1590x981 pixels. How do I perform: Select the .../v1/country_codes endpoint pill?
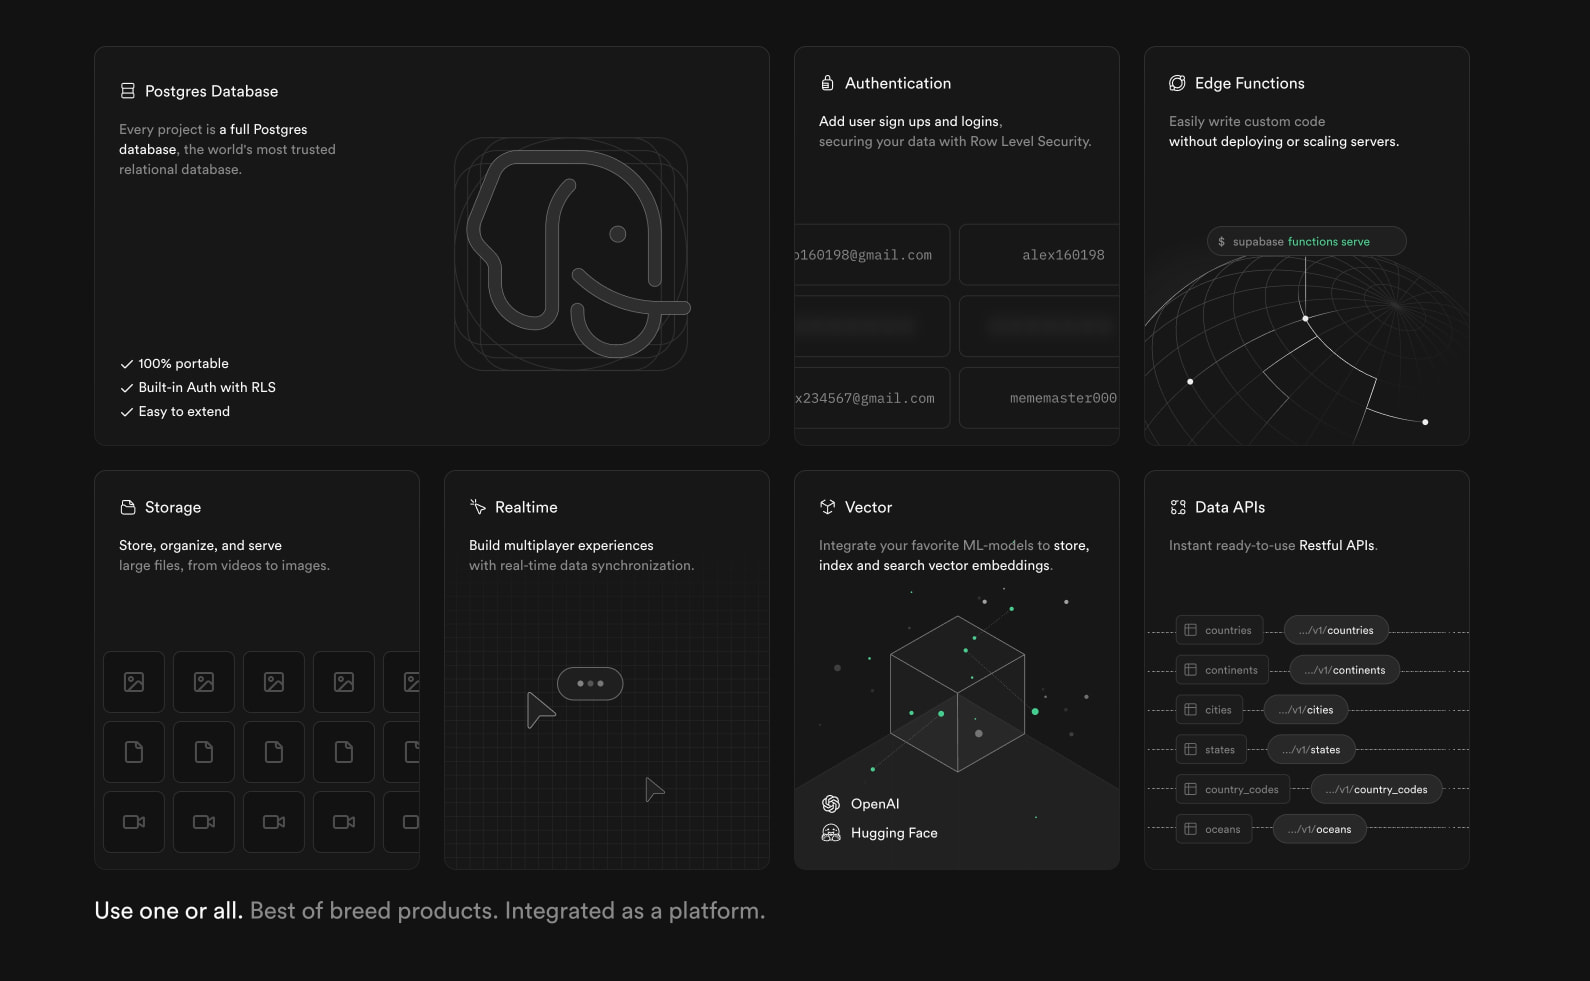(1376, 789)
